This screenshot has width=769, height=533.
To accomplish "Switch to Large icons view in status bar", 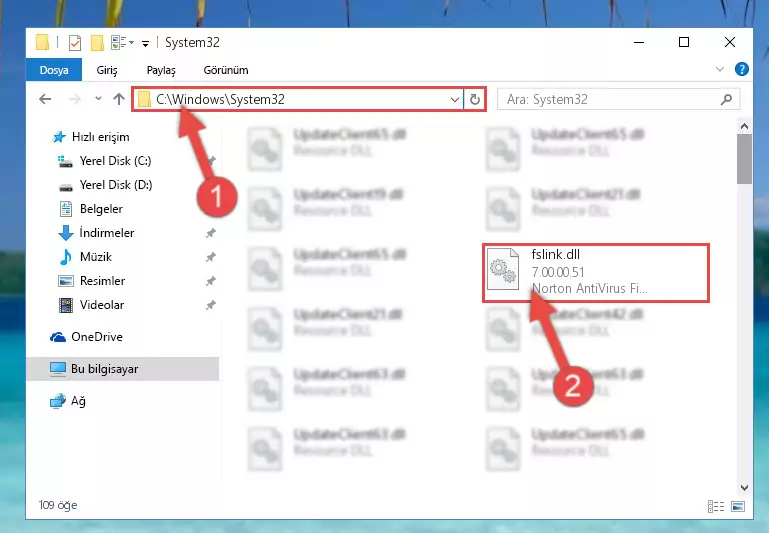I will tap(738, 506).
